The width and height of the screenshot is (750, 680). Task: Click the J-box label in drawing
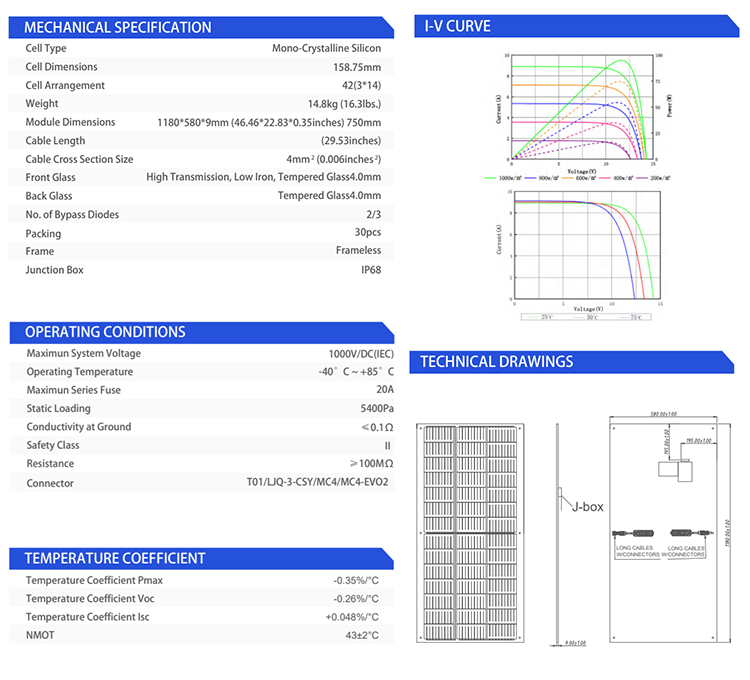(x=587, y=507)
